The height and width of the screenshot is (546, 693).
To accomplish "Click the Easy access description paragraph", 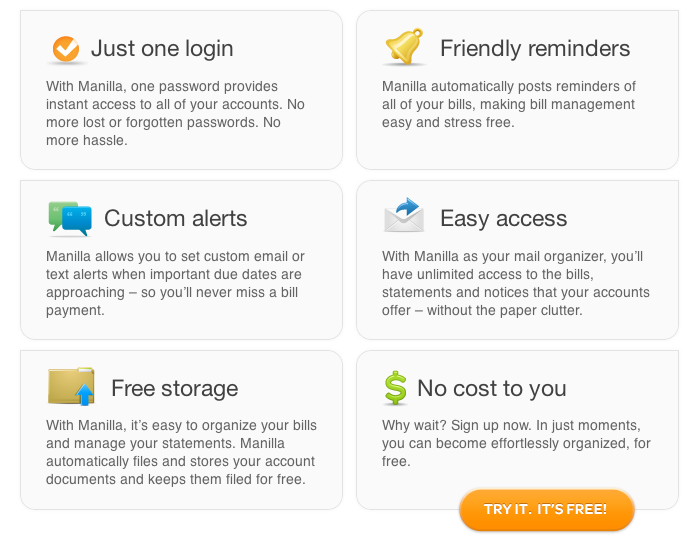I will point(516,283).
